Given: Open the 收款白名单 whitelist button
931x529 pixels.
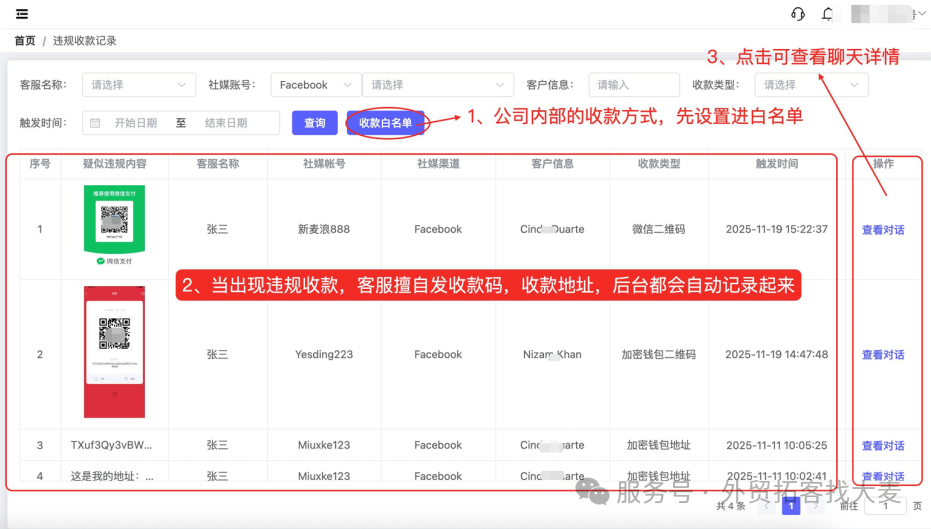Looking at the screenshot, I should pos(385,123).
